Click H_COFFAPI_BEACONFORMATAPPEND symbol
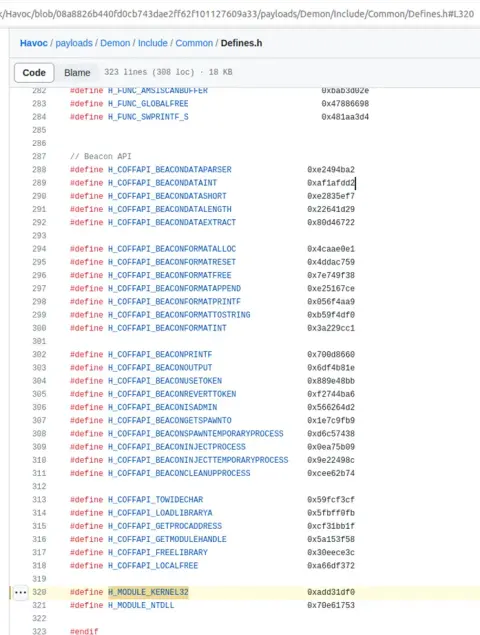The image size is (480, 635). pyautogui.click(x=174, y=288)
